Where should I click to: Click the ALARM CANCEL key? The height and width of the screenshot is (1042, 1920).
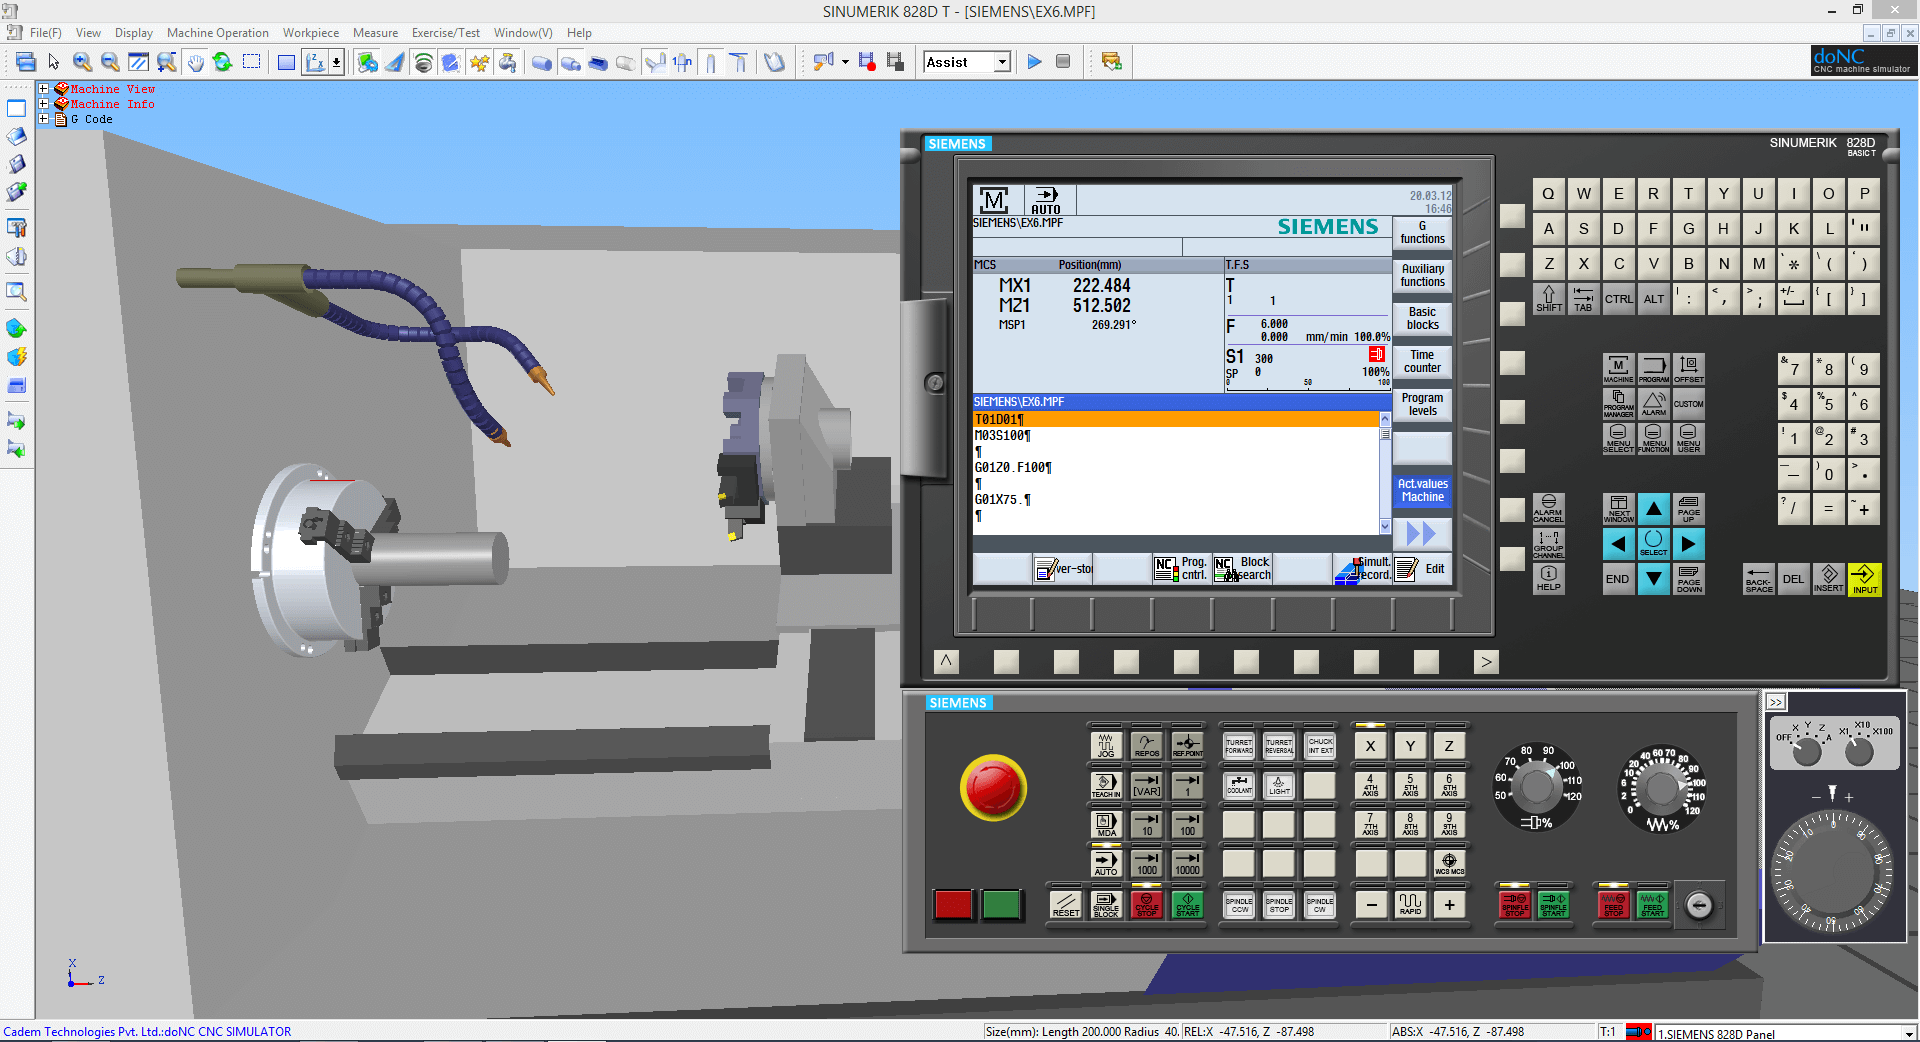(x=1548, y=508)
